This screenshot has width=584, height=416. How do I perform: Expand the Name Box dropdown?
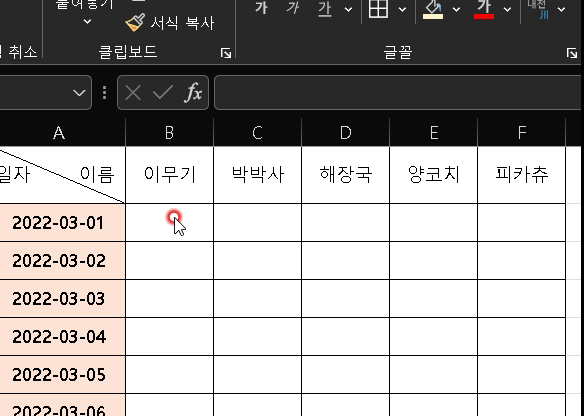click(79, 92)
